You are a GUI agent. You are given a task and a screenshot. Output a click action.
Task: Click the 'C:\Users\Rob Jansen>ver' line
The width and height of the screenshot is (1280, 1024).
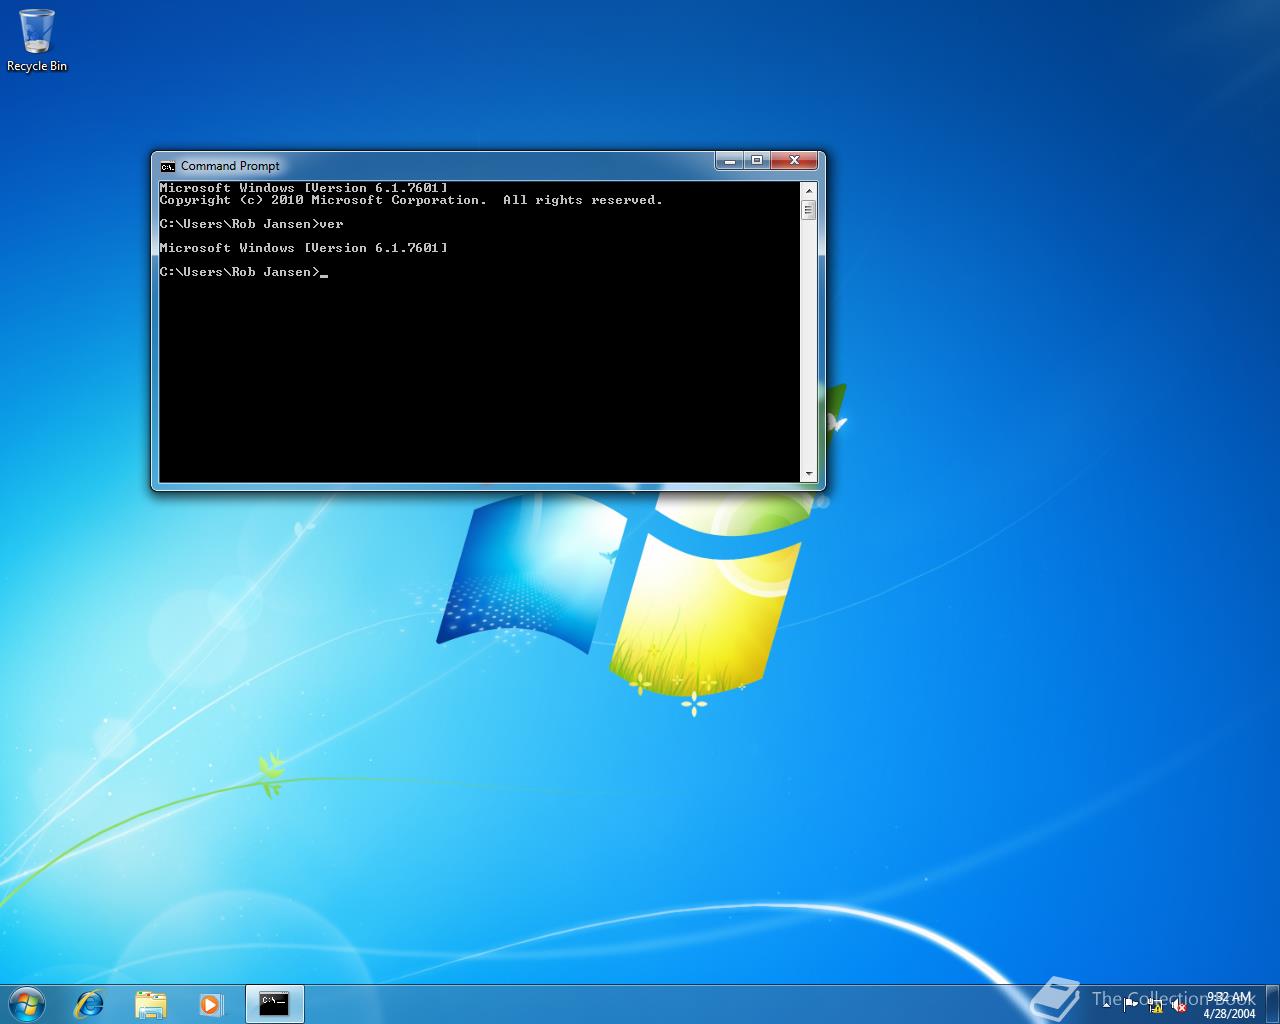(251, 224)
